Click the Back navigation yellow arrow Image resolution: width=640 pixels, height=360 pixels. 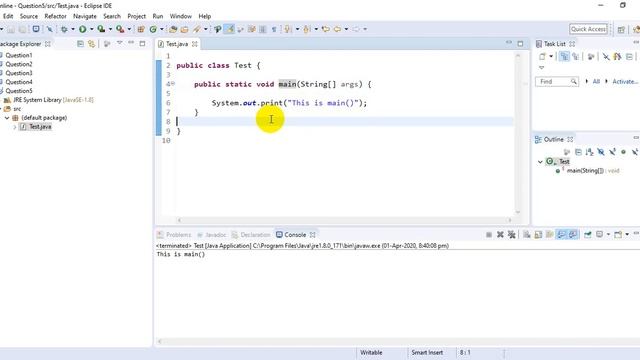click(x=337, y=29)
